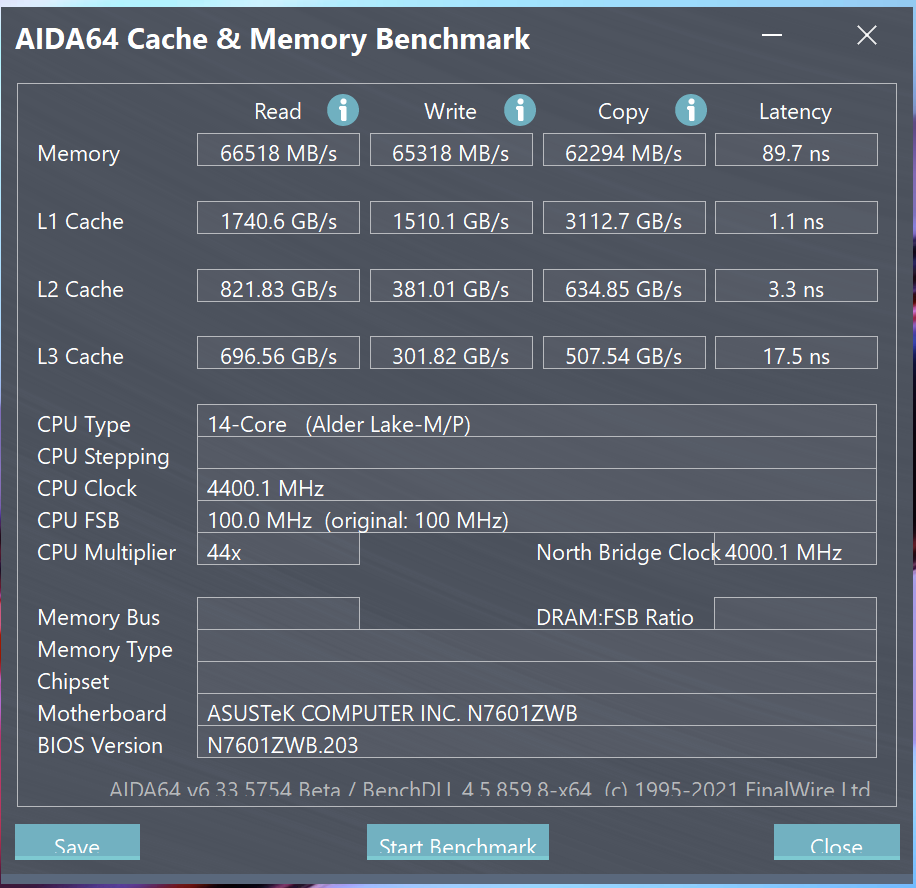Click the info icon next to Write
Viewport: 916px width, 888px height.
520,110
